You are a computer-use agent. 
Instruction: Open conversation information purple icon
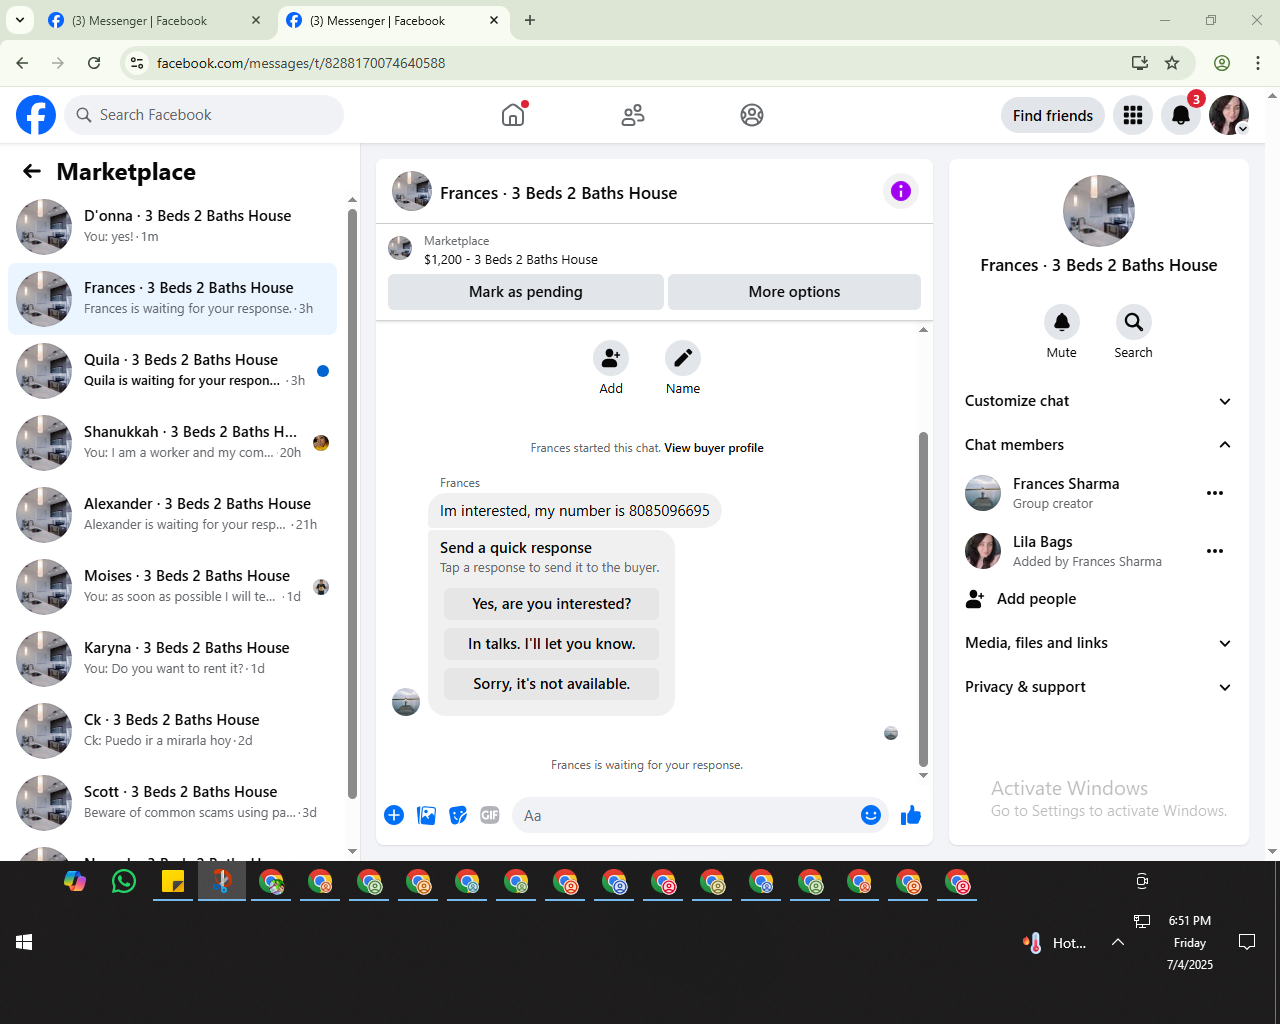(x=901, y=191)
